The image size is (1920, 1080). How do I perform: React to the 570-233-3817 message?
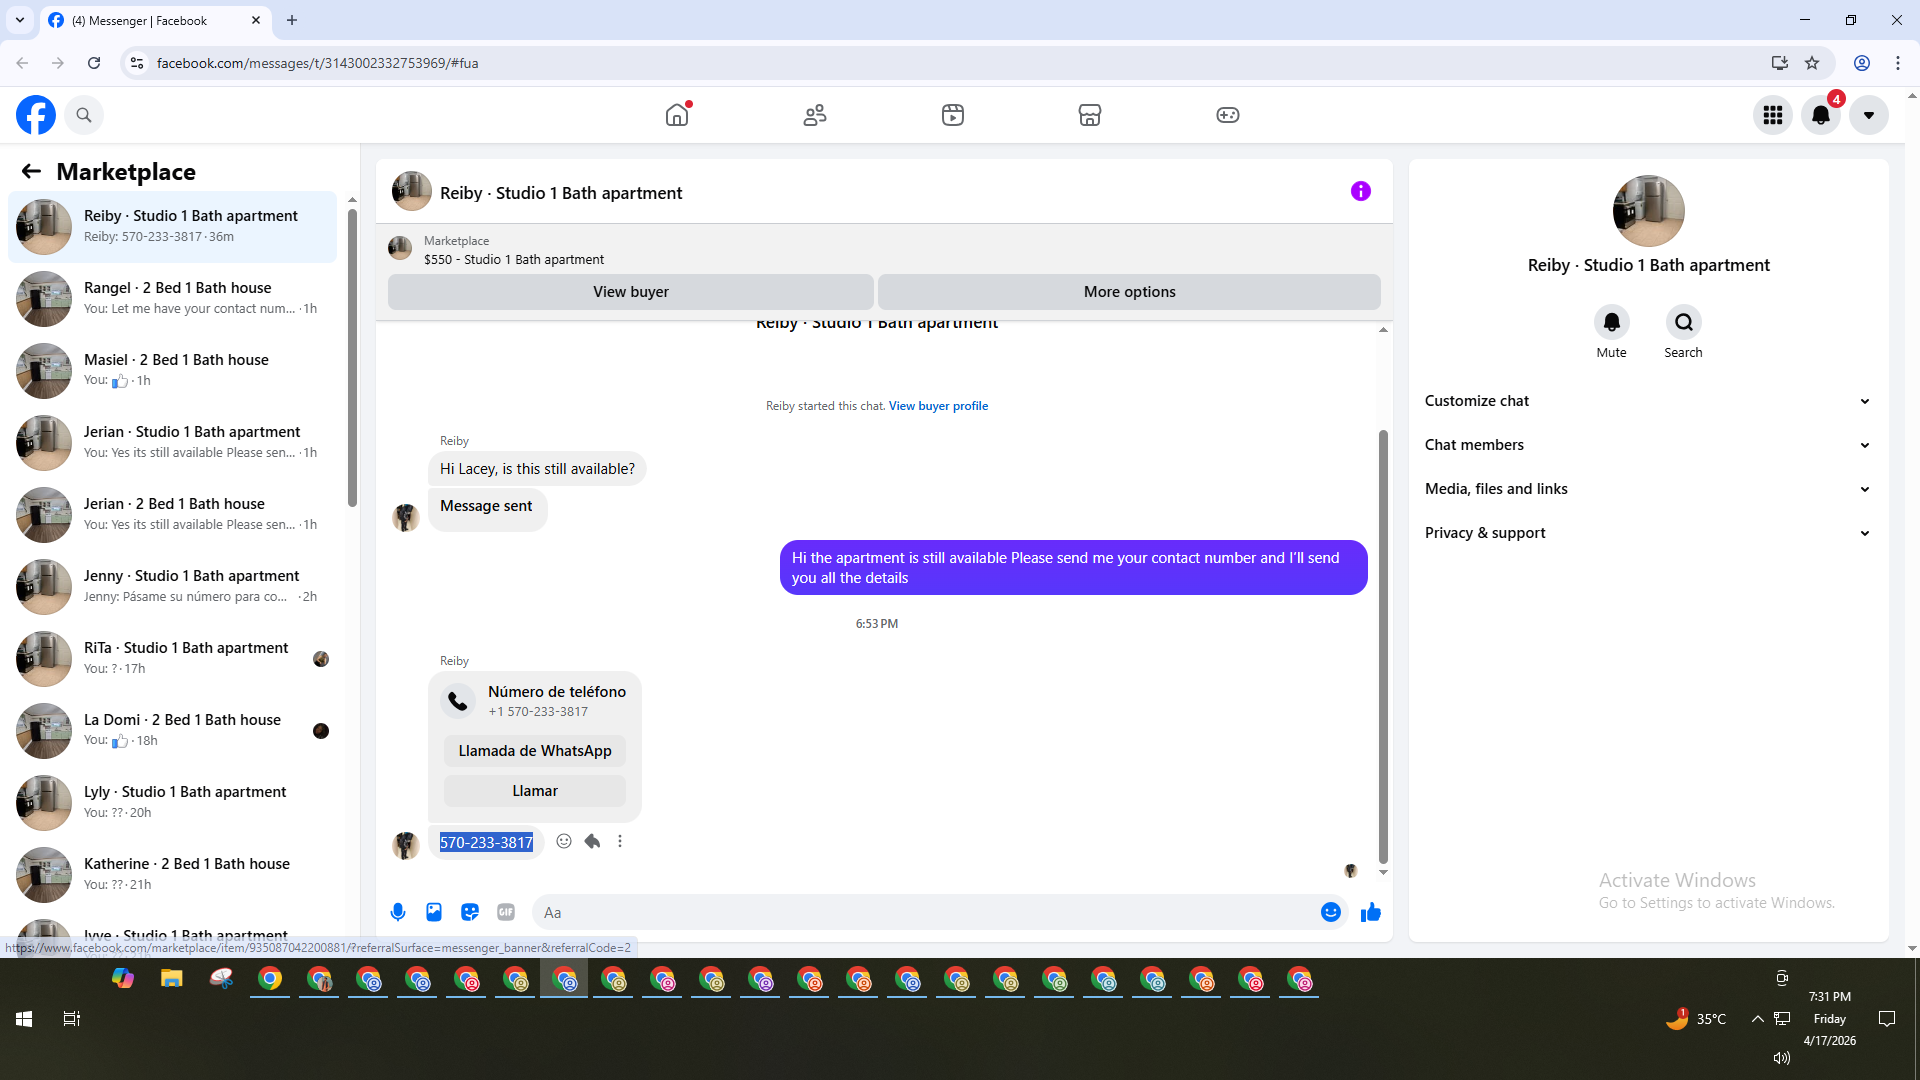click(564, 841)
